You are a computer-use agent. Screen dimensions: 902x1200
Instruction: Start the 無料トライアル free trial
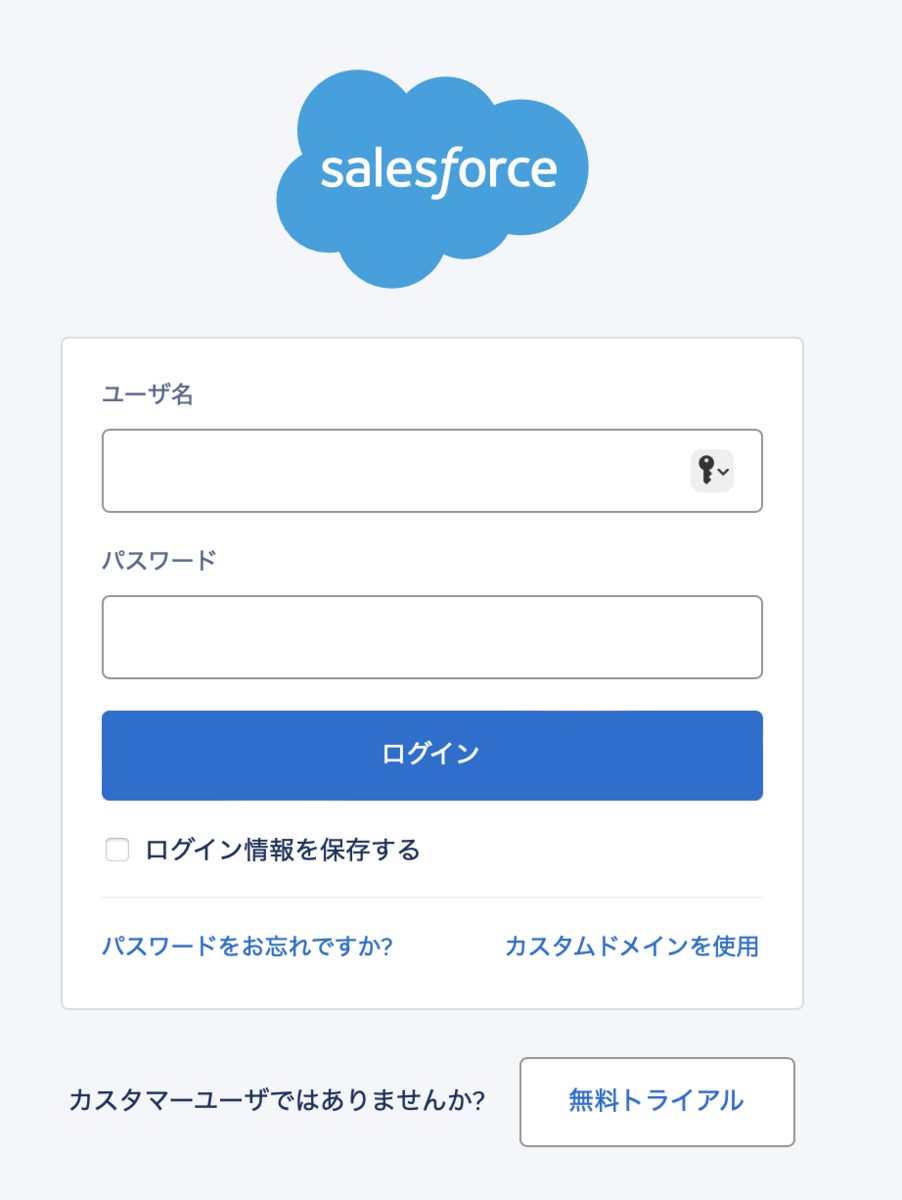coord(656,1101)
